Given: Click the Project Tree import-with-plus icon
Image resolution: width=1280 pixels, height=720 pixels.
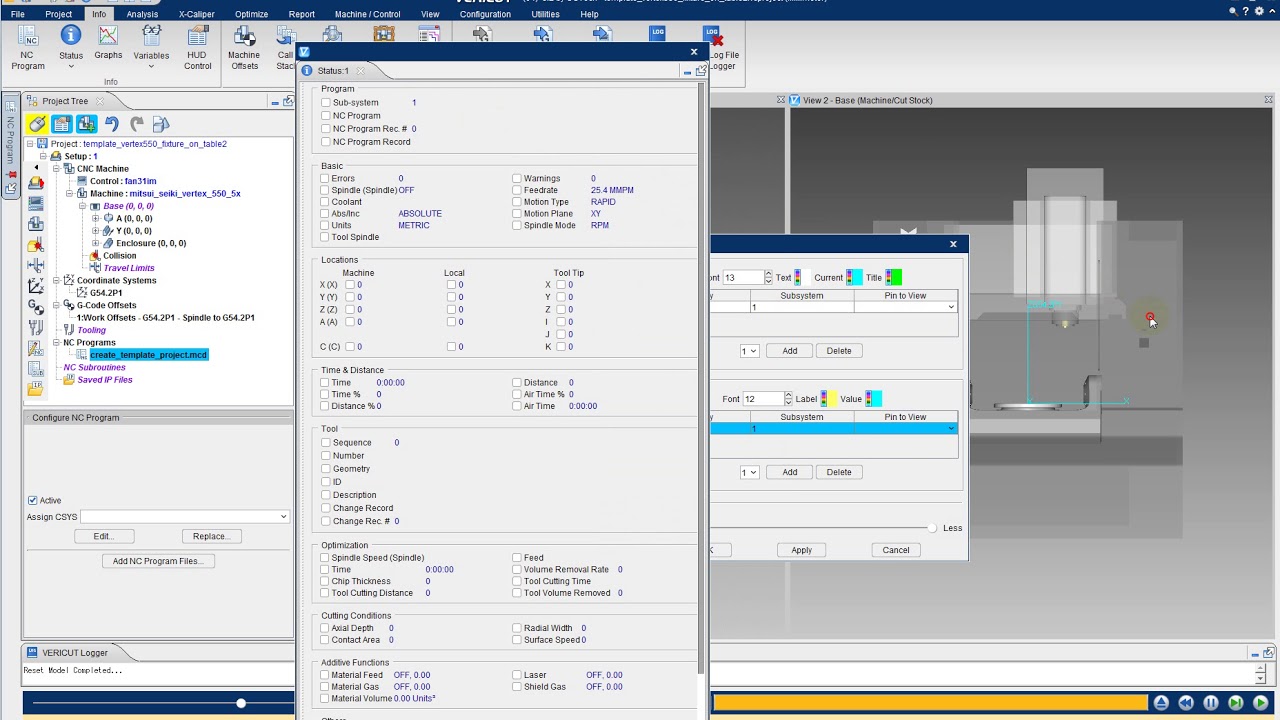Looking at the screenshot, I should (87, 124).
